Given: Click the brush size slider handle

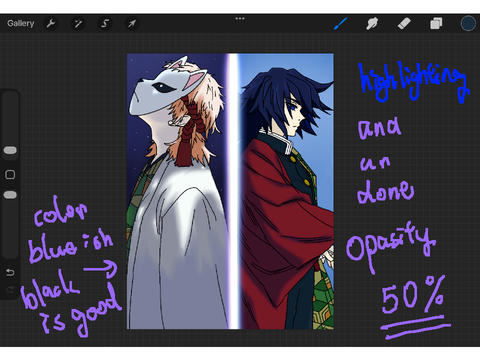Looking at the screenshot, I should pyautogui.click(x=10, y=150).
